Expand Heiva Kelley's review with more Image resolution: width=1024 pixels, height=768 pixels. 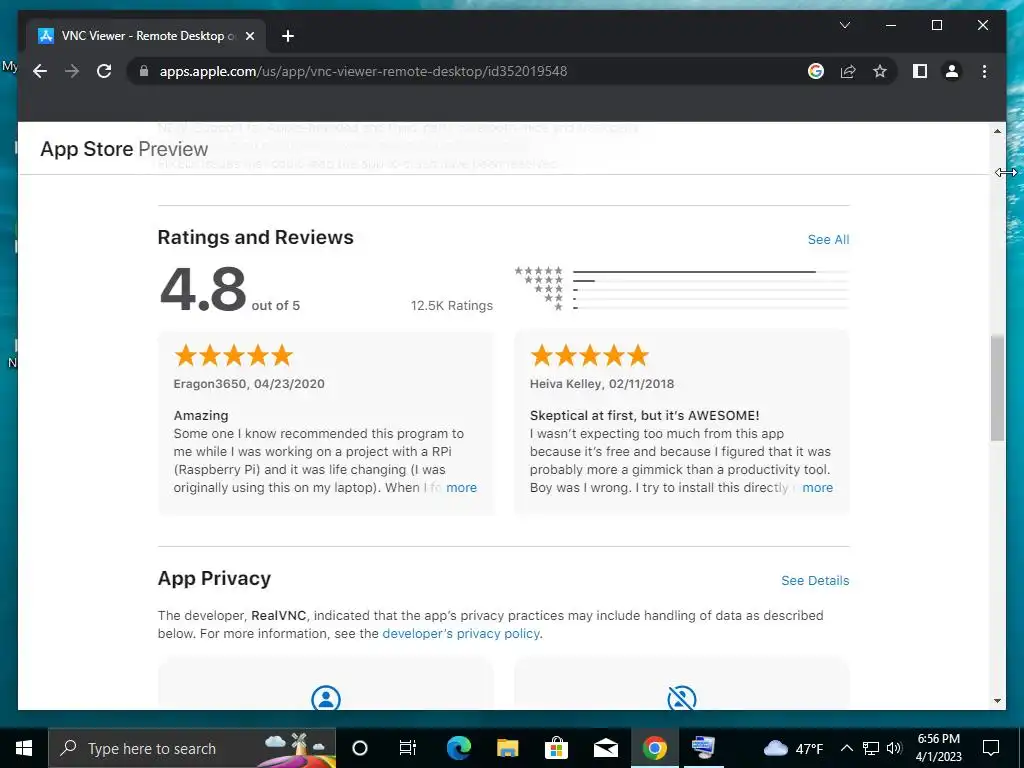[818, 488]
